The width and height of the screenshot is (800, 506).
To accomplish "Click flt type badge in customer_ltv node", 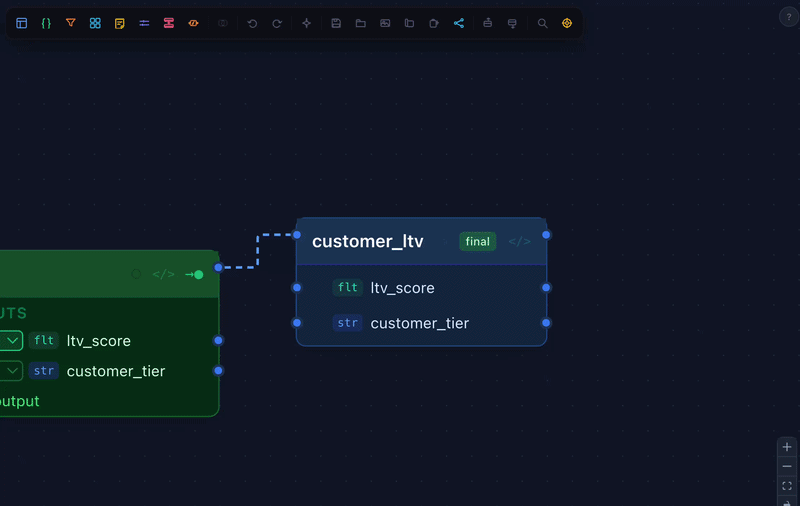I will pyautogui.click(x=347, y=288).
